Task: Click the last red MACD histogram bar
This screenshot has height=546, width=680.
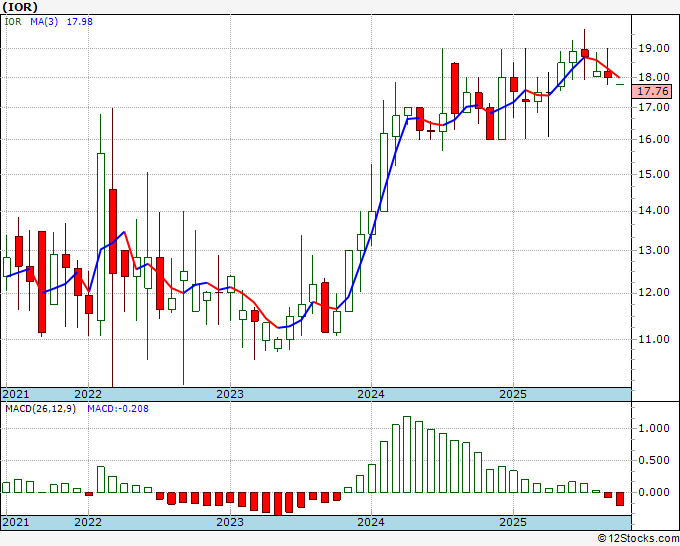Action: point(620,499)
